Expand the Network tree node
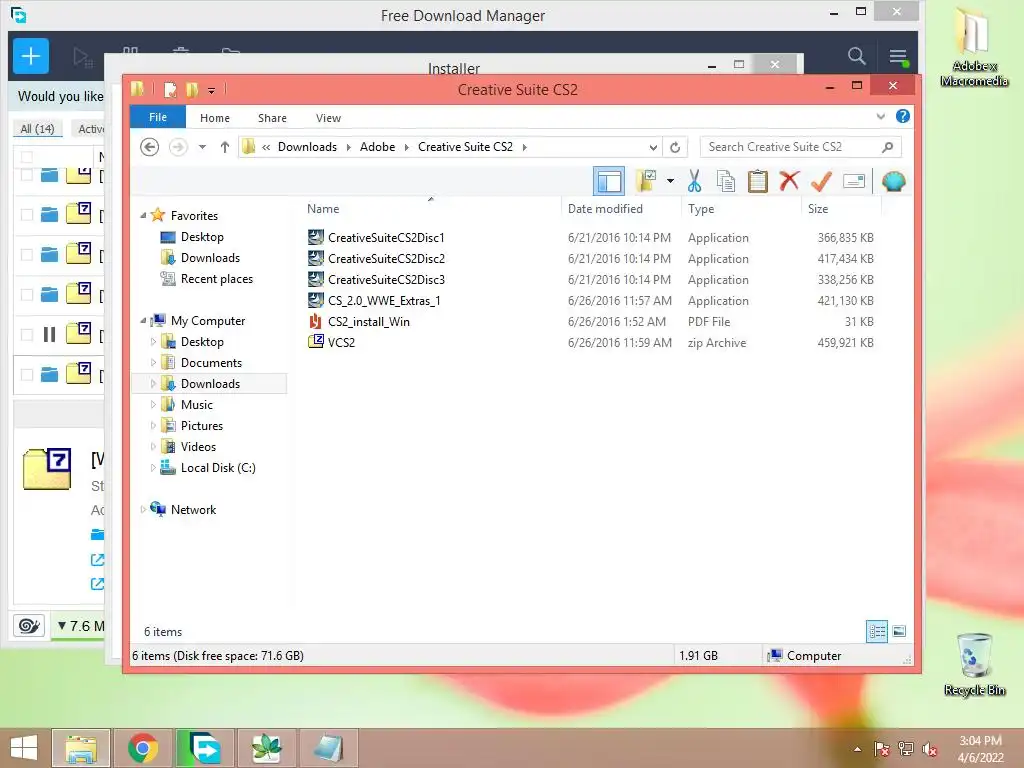The height and width of the screenshot is (768, 1024). pyautogui.click(x=143, y=509)
